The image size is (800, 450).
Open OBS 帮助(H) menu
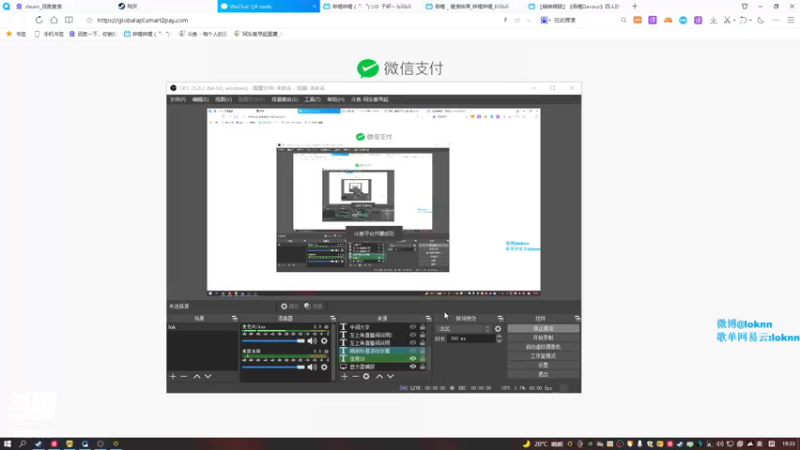coord(335,99)
